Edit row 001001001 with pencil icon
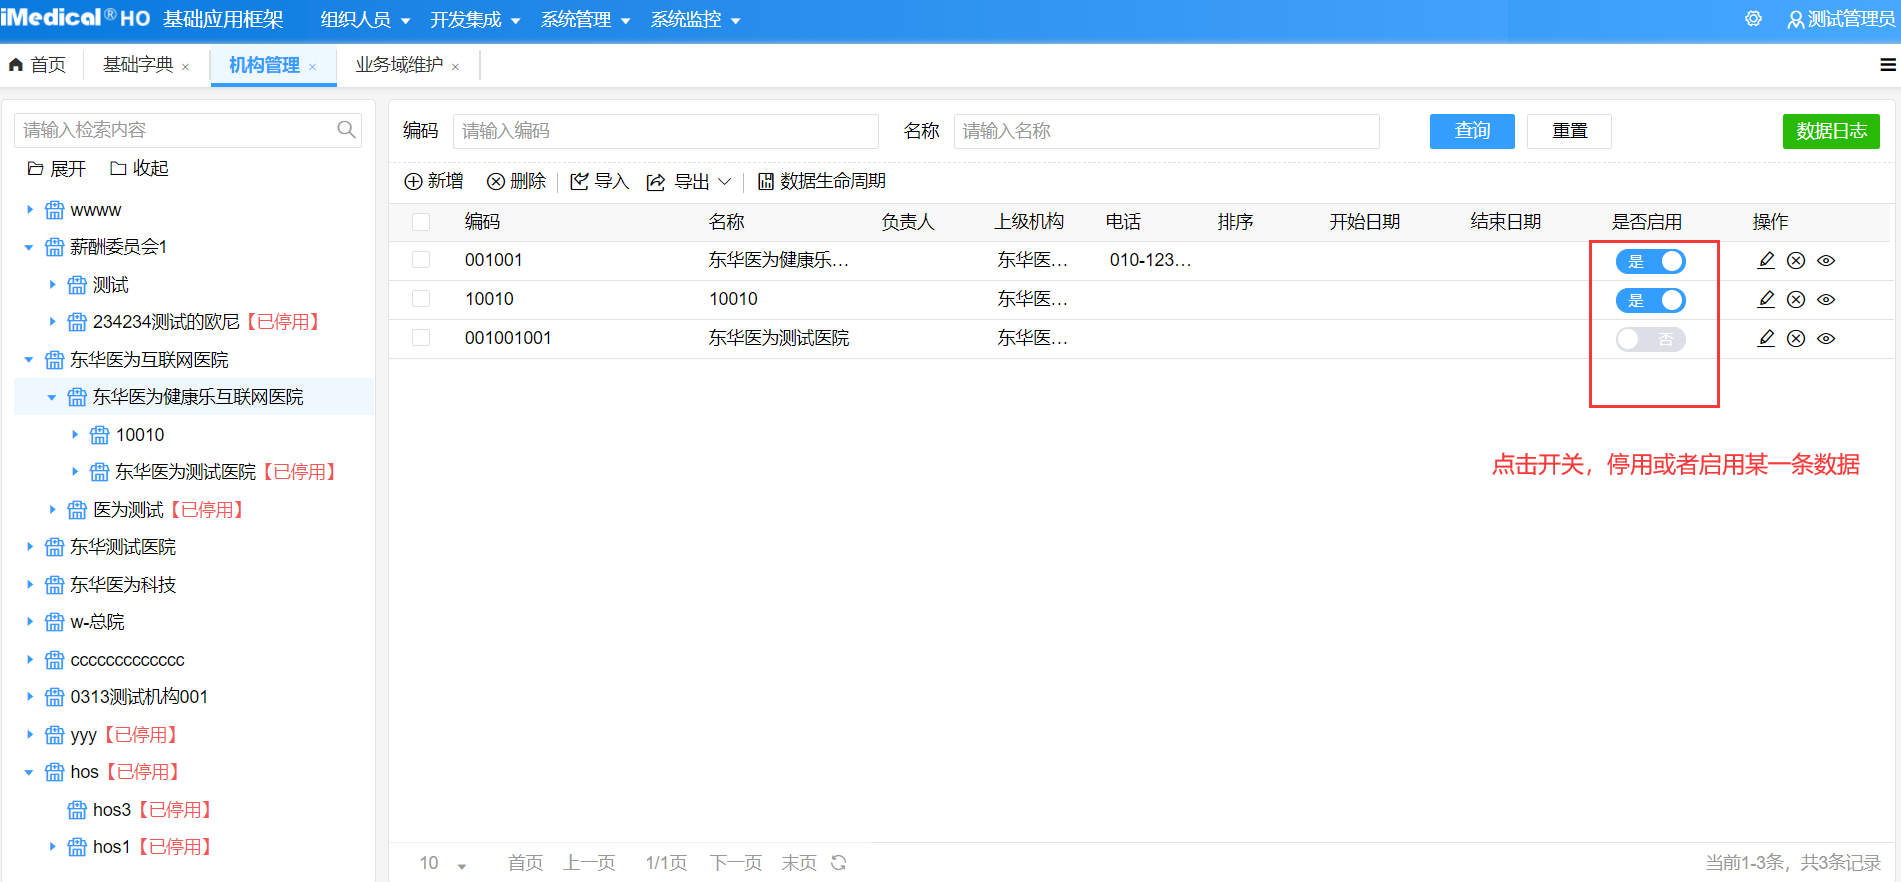This screenshot has height=882, width=1901. point(1766,338)
